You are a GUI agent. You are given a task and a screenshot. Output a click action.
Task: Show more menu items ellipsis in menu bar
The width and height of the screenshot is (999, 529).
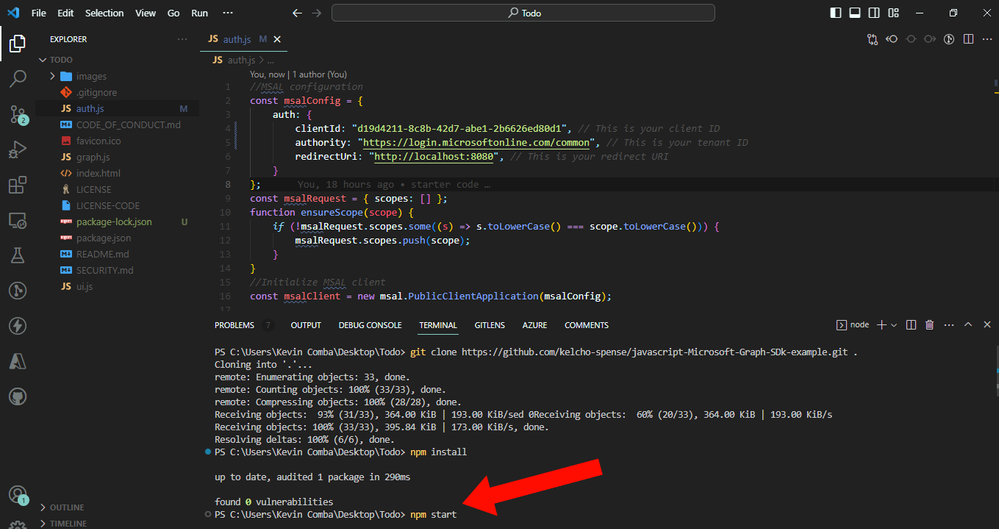(x=227, y=13)
